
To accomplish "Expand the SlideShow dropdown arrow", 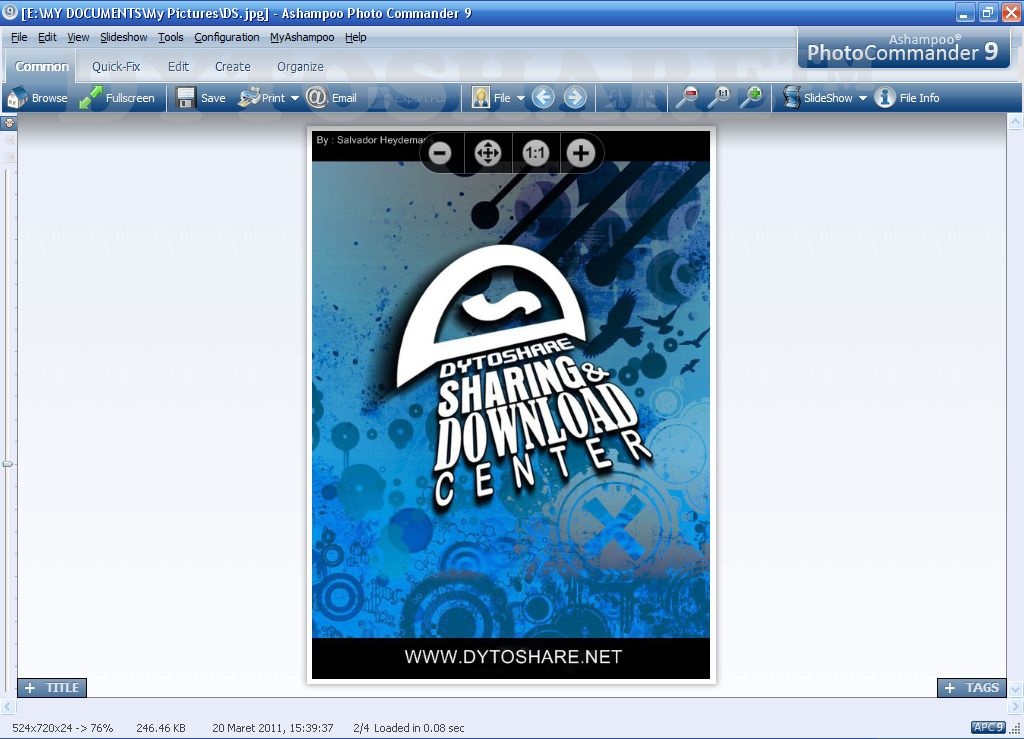I will 862,99.
